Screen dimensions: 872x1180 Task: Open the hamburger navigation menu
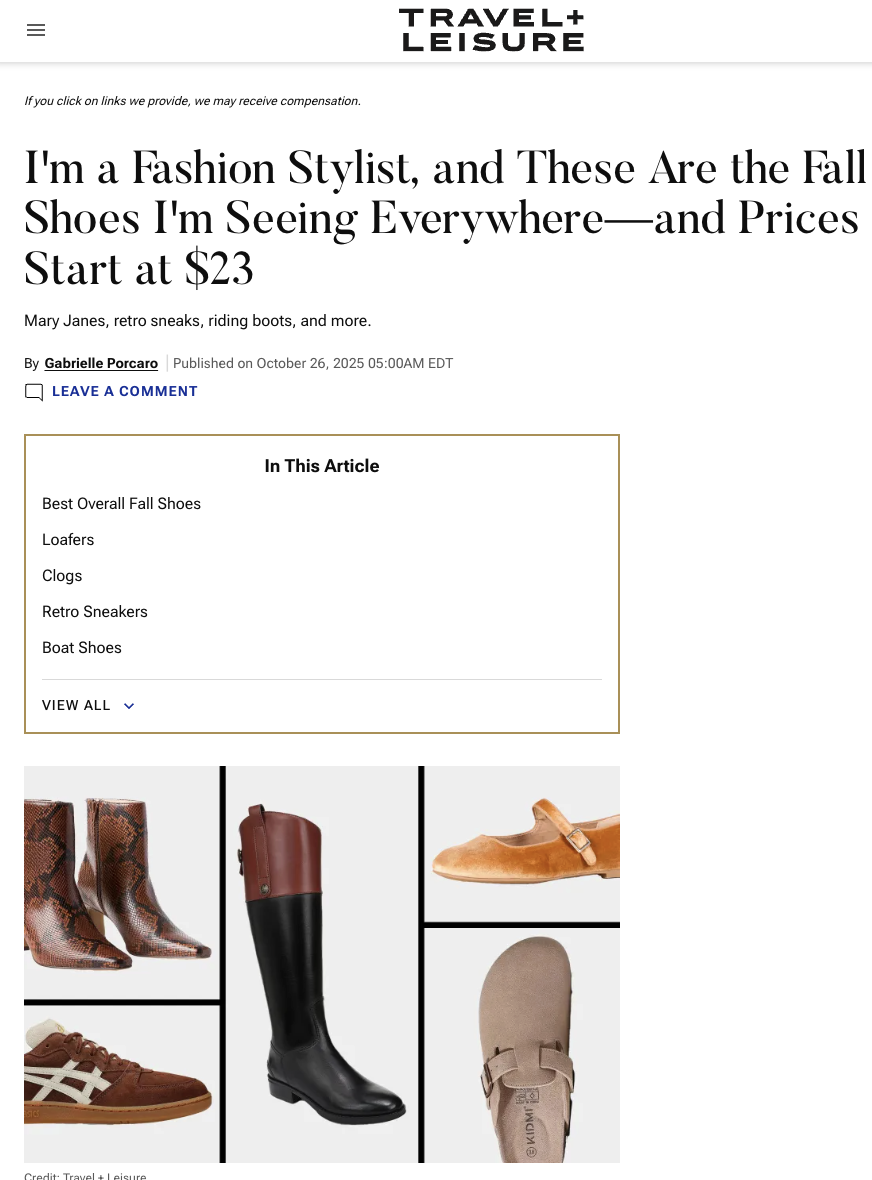(x=36, y=30)
